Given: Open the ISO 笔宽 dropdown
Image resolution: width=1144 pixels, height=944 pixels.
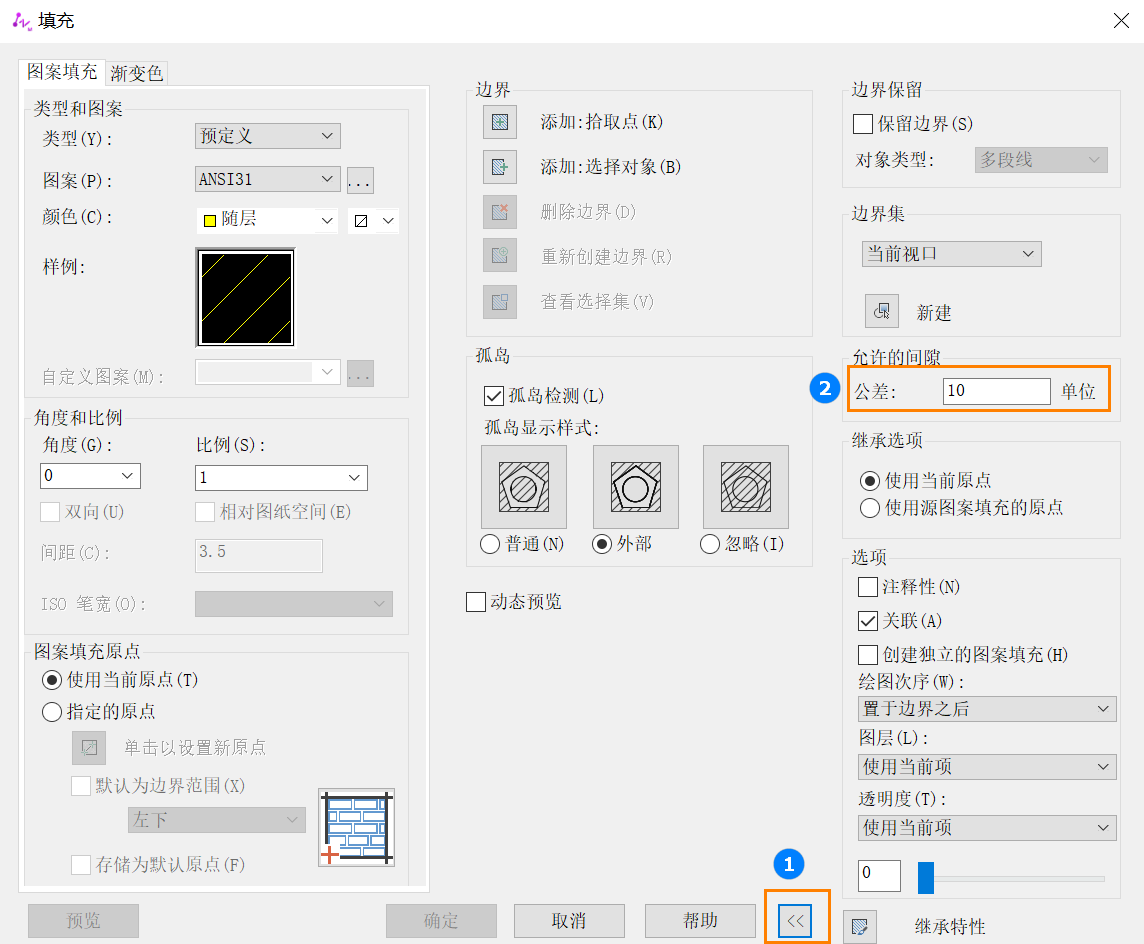Looking at the screenshot, I should pos(294,604).
